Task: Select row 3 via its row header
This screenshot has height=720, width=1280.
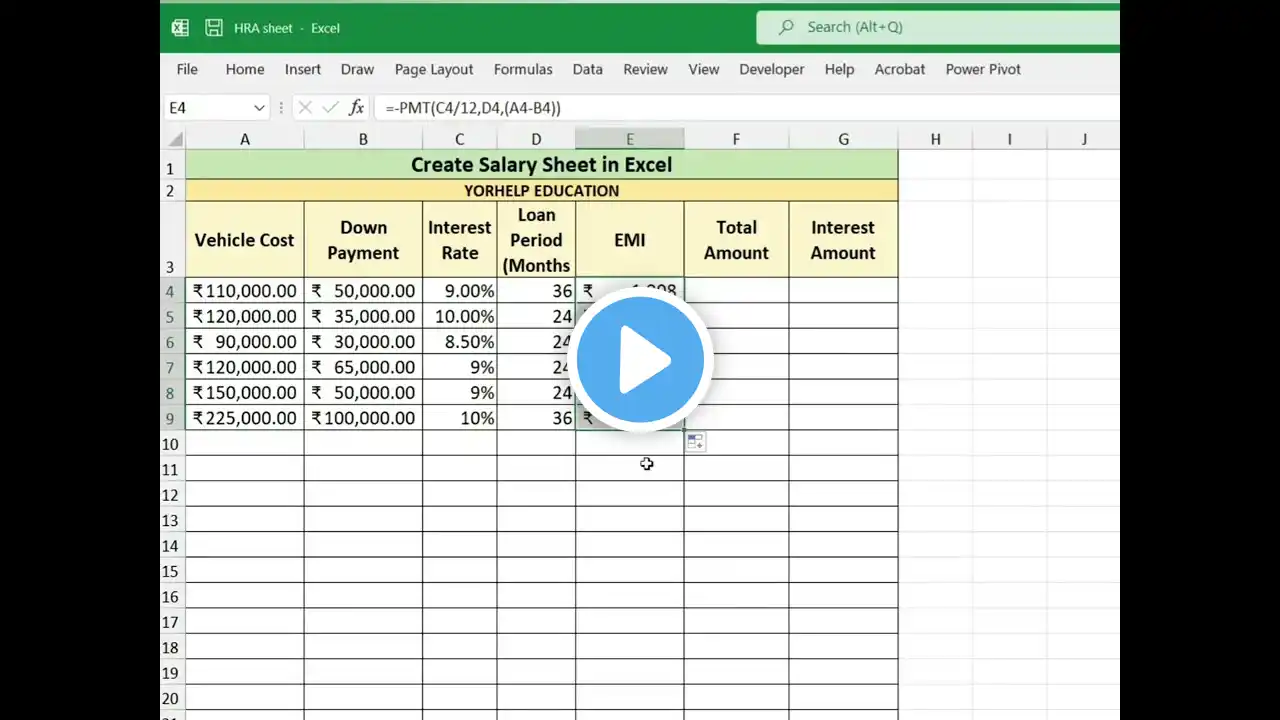Action: 172,240
